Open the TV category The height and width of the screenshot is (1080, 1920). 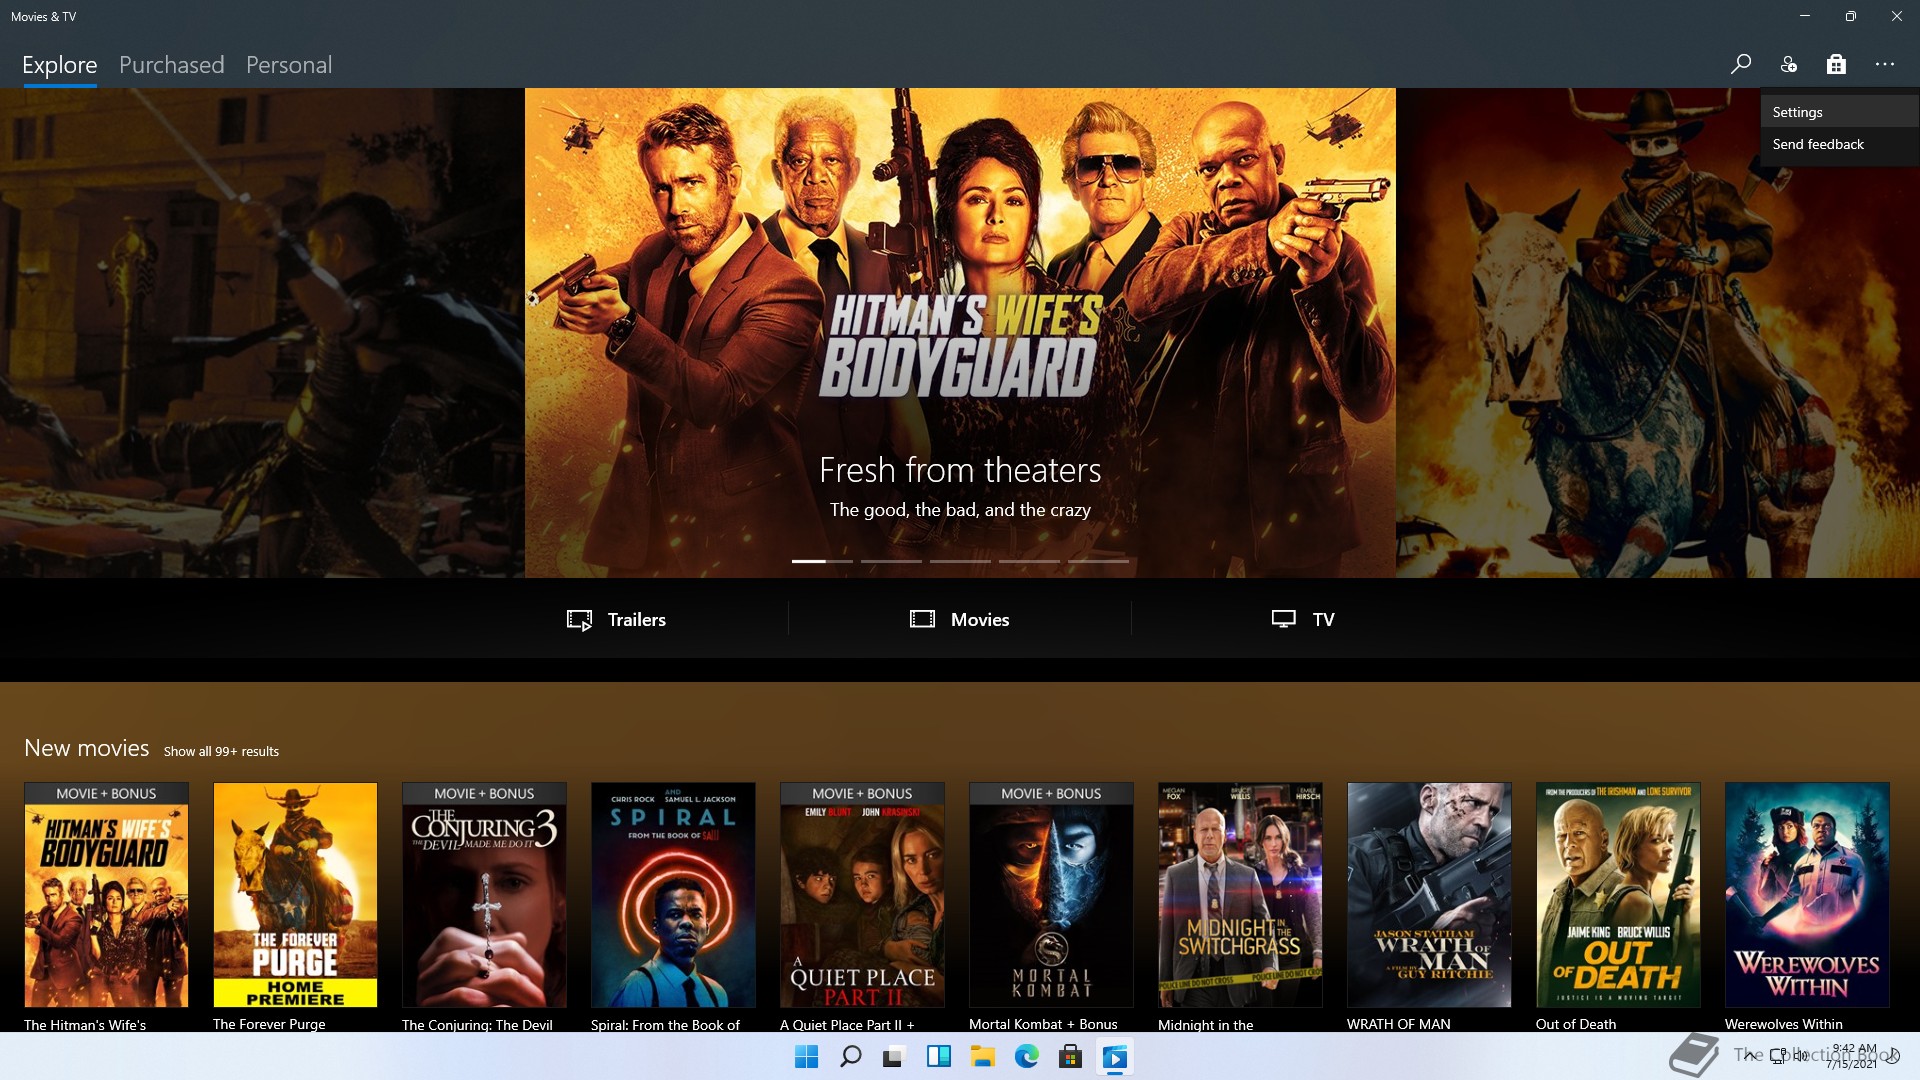[x=1303, y=619]
